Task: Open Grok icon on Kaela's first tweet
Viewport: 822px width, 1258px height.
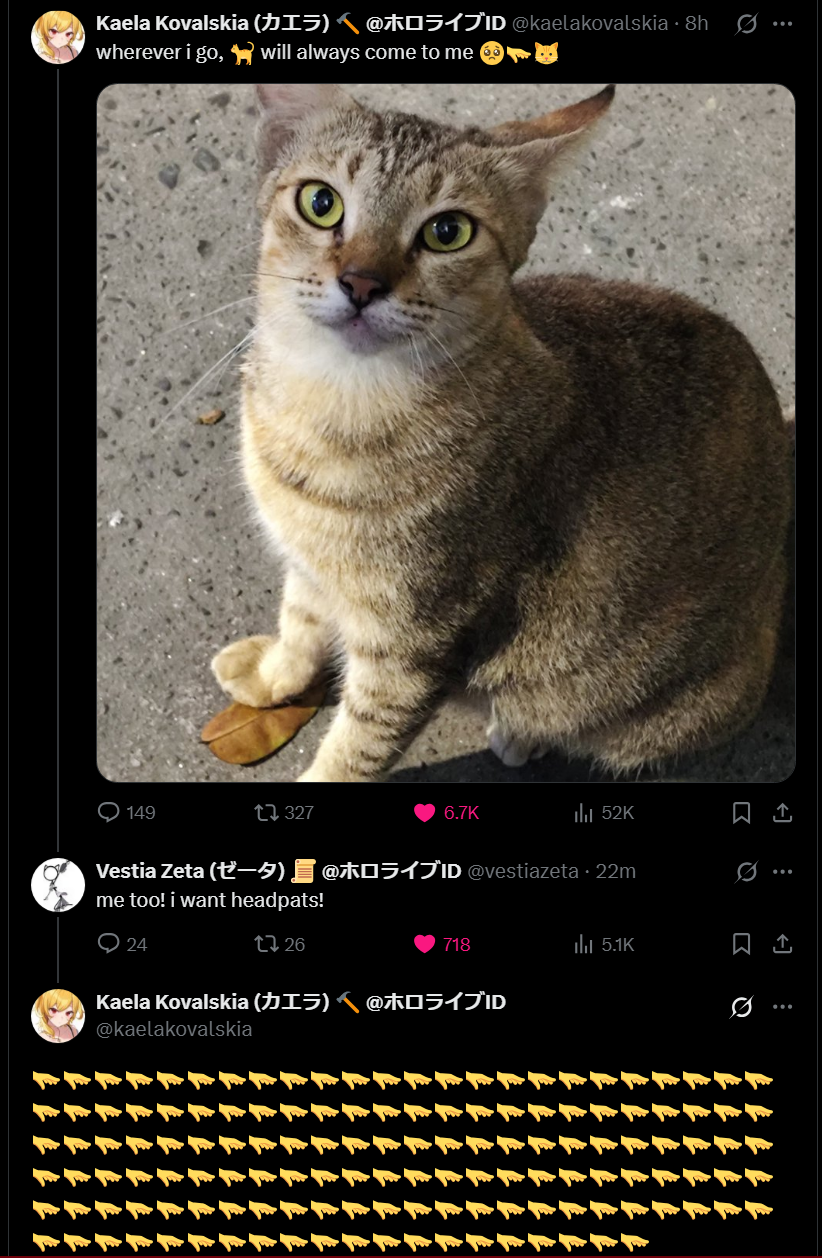Action: point(746,24)
